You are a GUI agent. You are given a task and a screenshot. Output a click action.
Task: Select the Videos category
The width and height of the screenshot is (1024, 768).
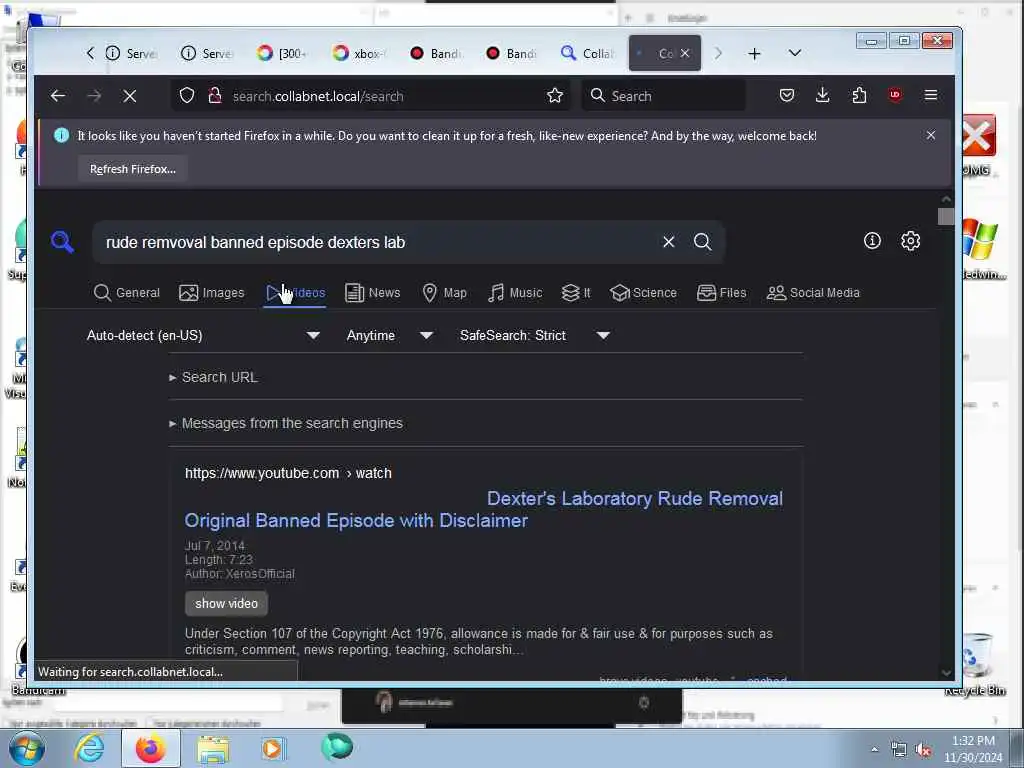tap(295, 293)
